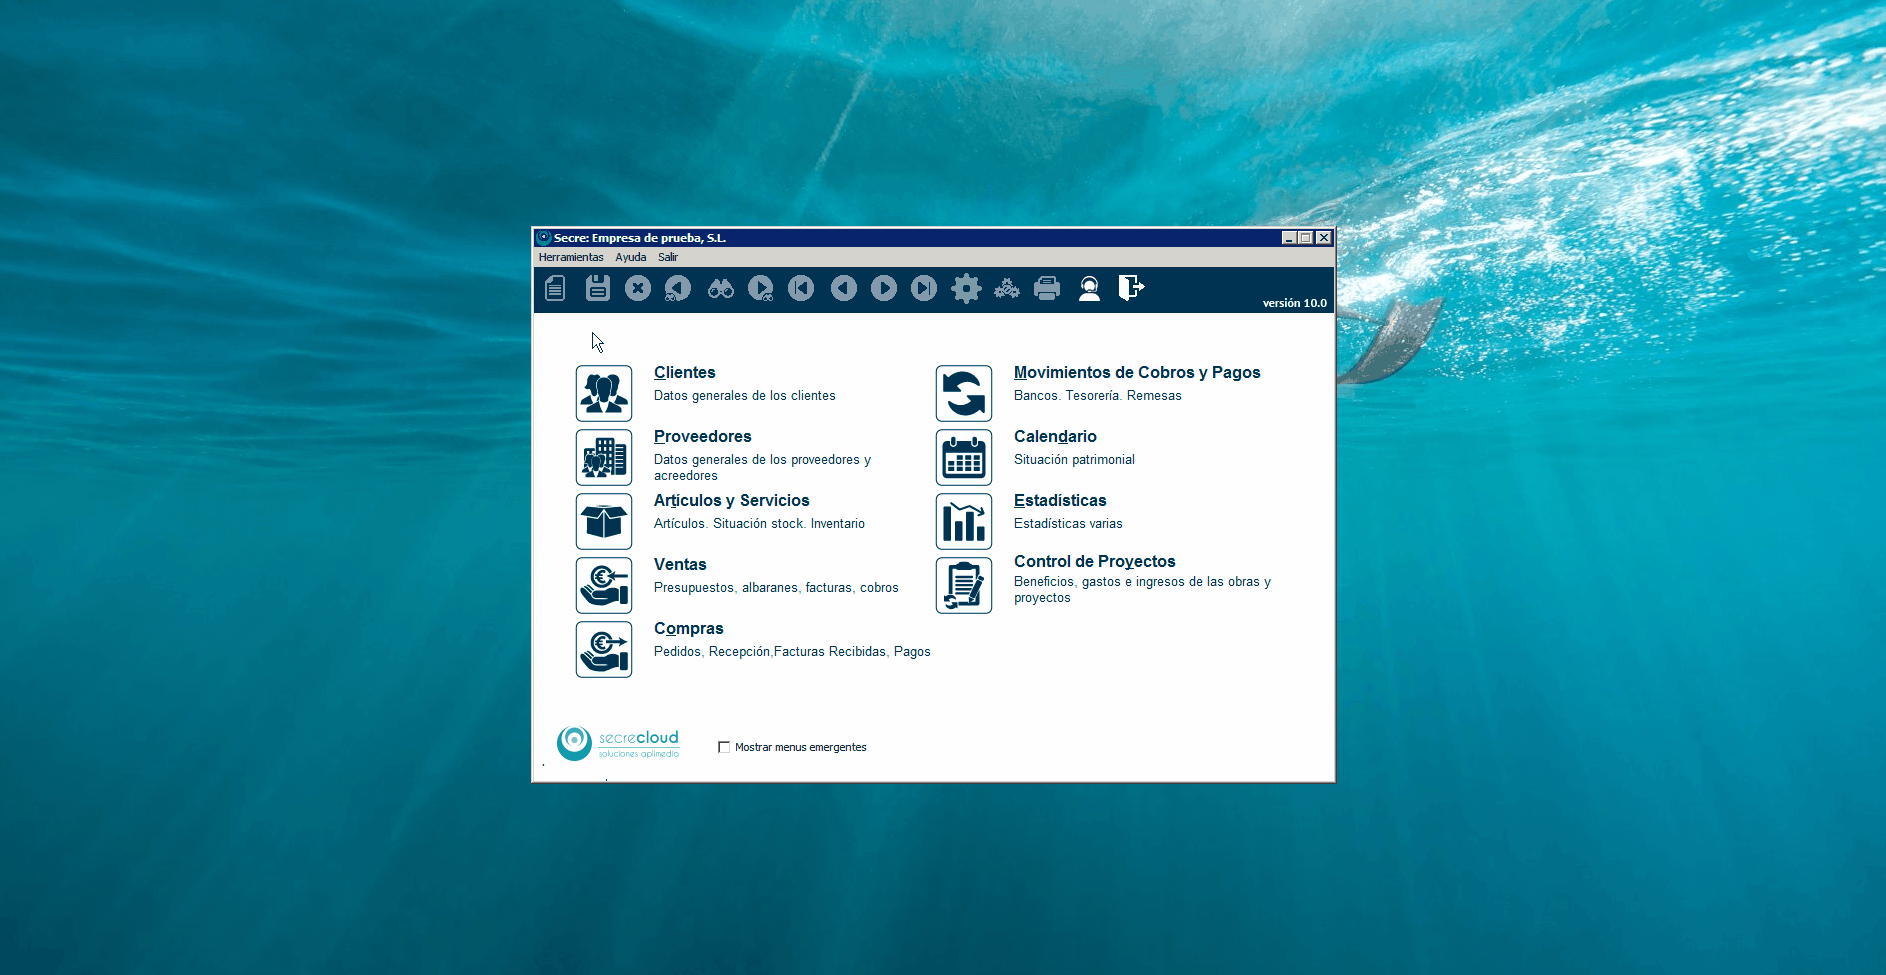Open the Calendario calendar icon
The height and width of the screenshot is (975, 1886).
(x=964, y=457)
